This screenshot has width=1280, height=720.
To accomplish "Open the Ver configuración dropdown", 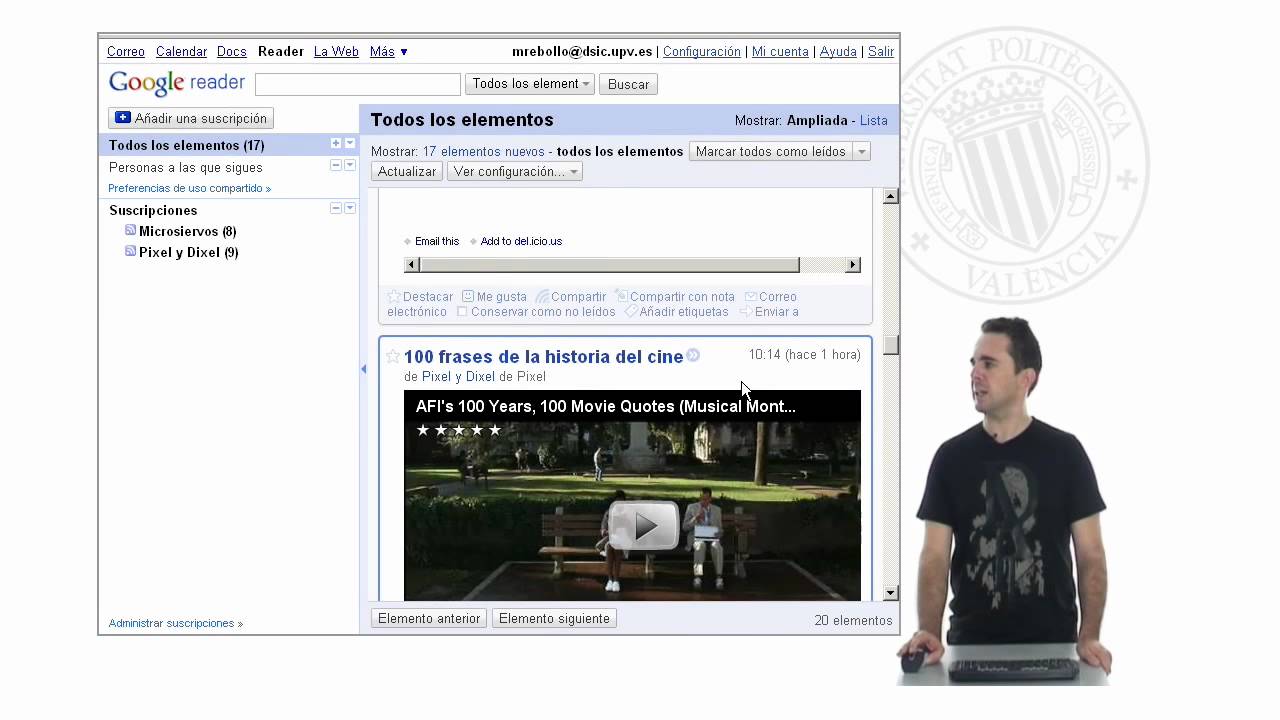I will coord(514,172).
